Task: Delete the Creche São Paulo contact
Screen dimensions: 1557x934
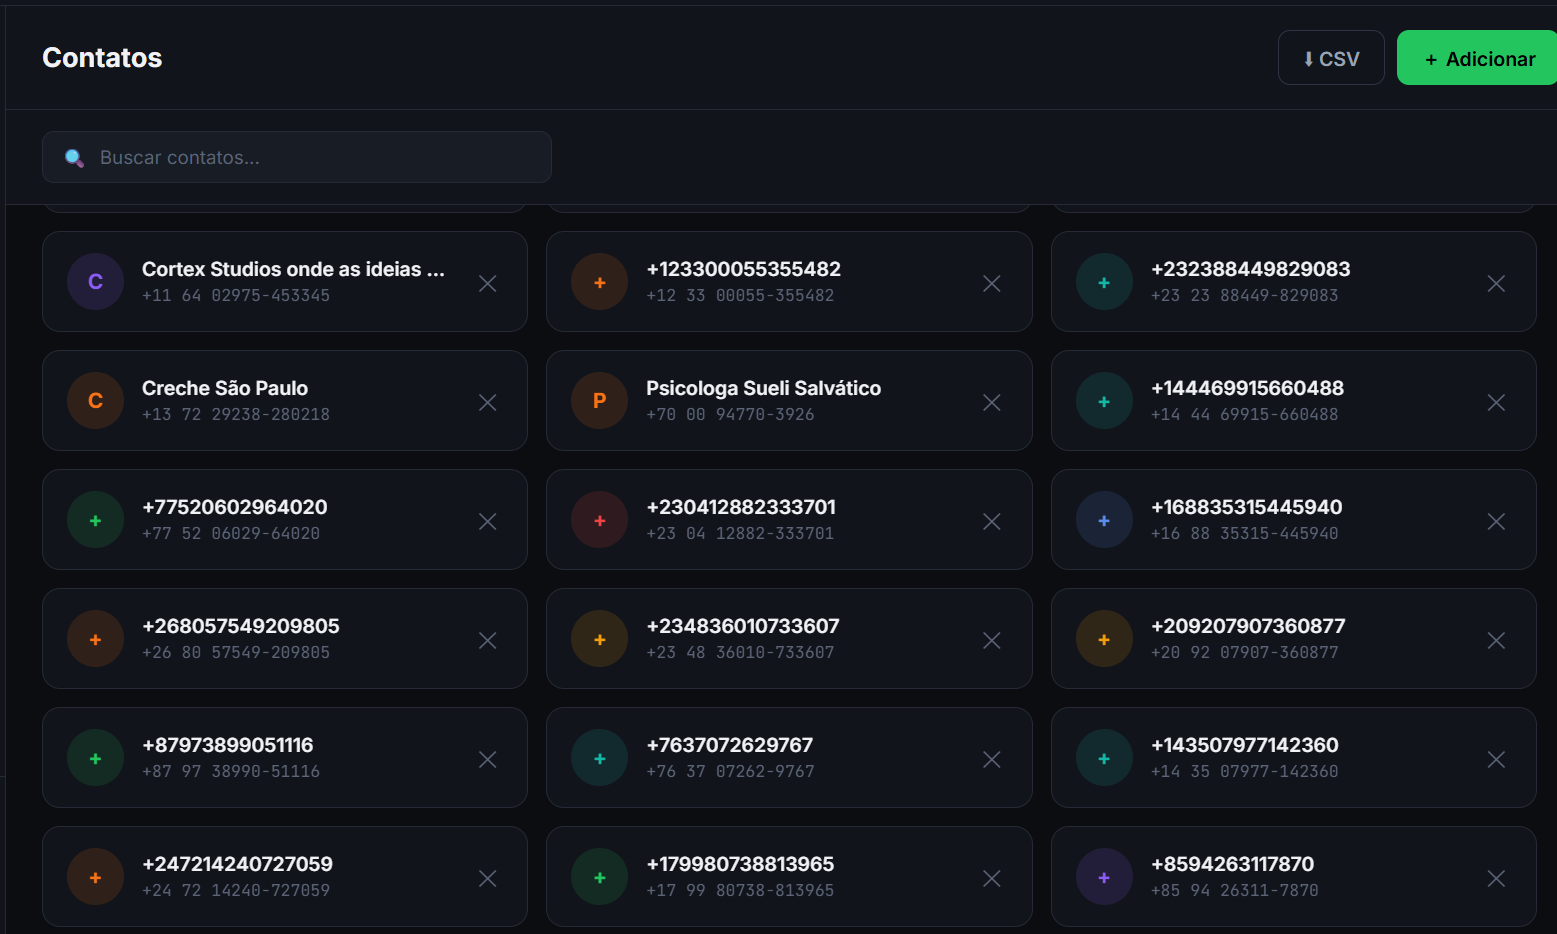Action: tap(488, 402)
